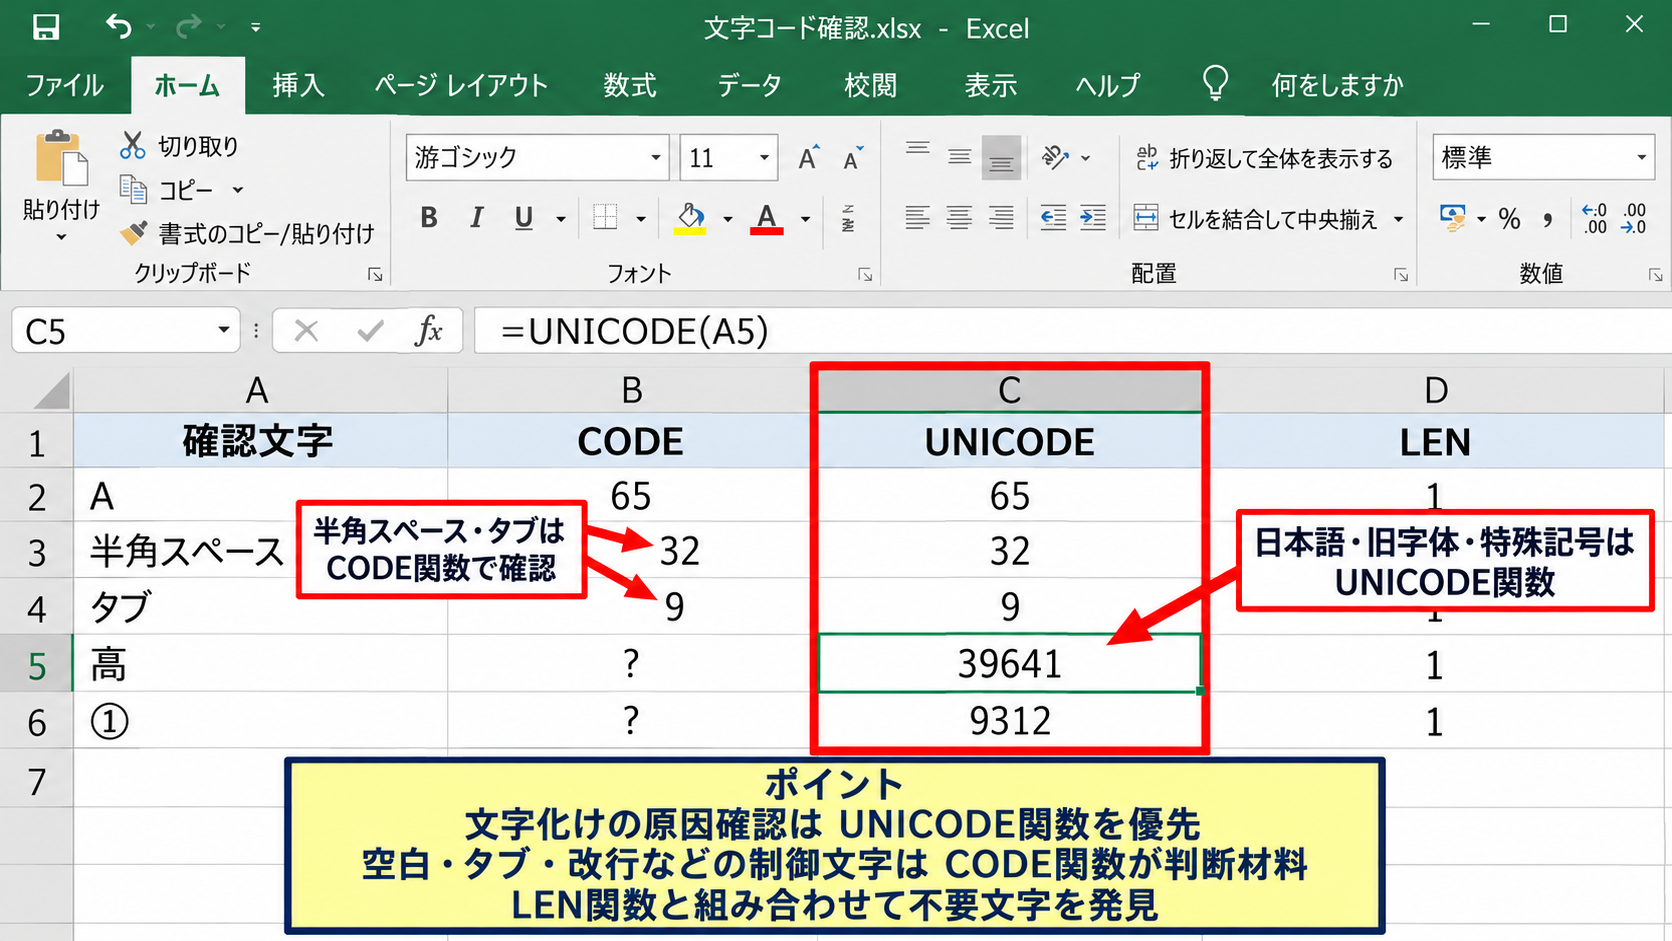
Task: Open 貼り付け paste options arrow
Action: 61,237
